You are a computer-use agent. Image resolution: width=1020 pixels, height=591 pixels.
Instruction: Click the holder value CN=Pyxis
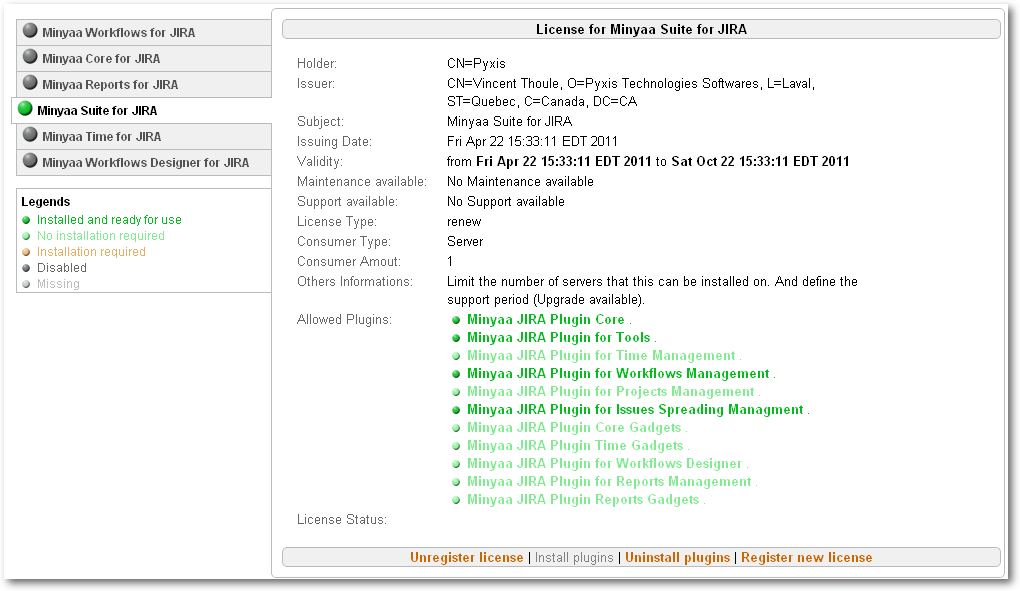coord(476,64)
